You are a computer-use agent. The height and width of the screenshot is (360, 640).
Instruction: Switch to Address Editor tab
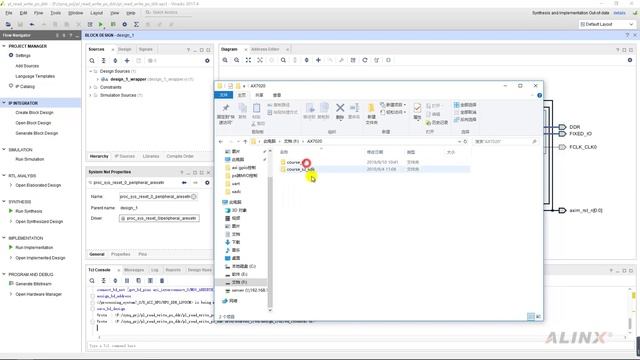coord(265,49)
